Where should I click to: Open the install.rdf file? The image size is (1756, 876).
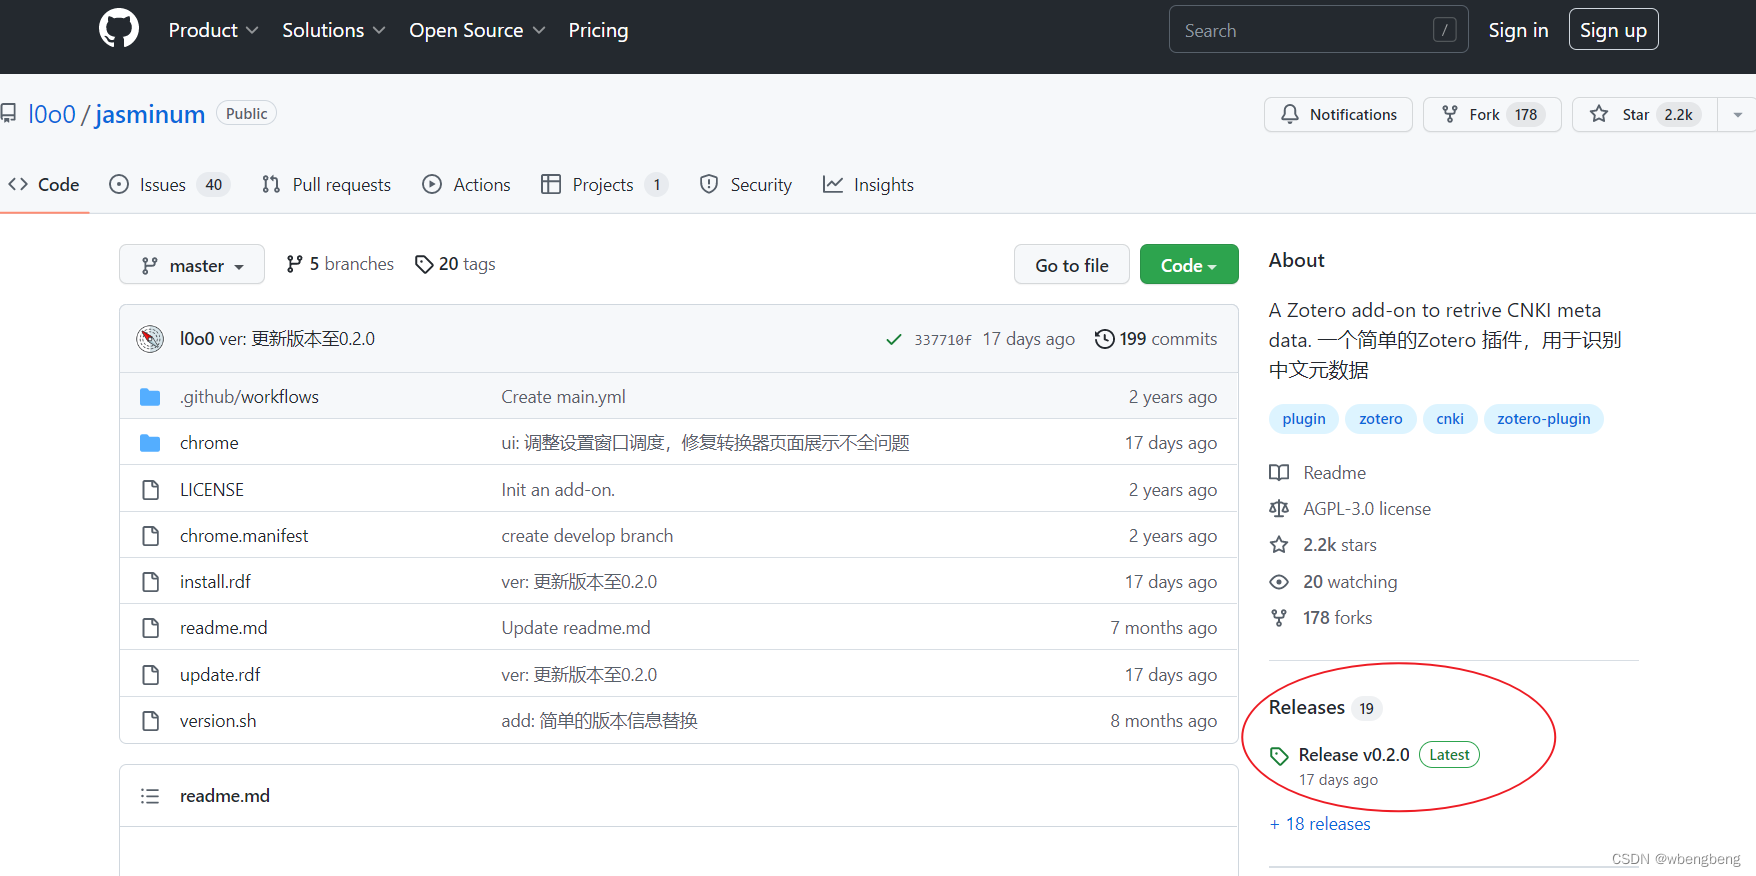[215, 582]
